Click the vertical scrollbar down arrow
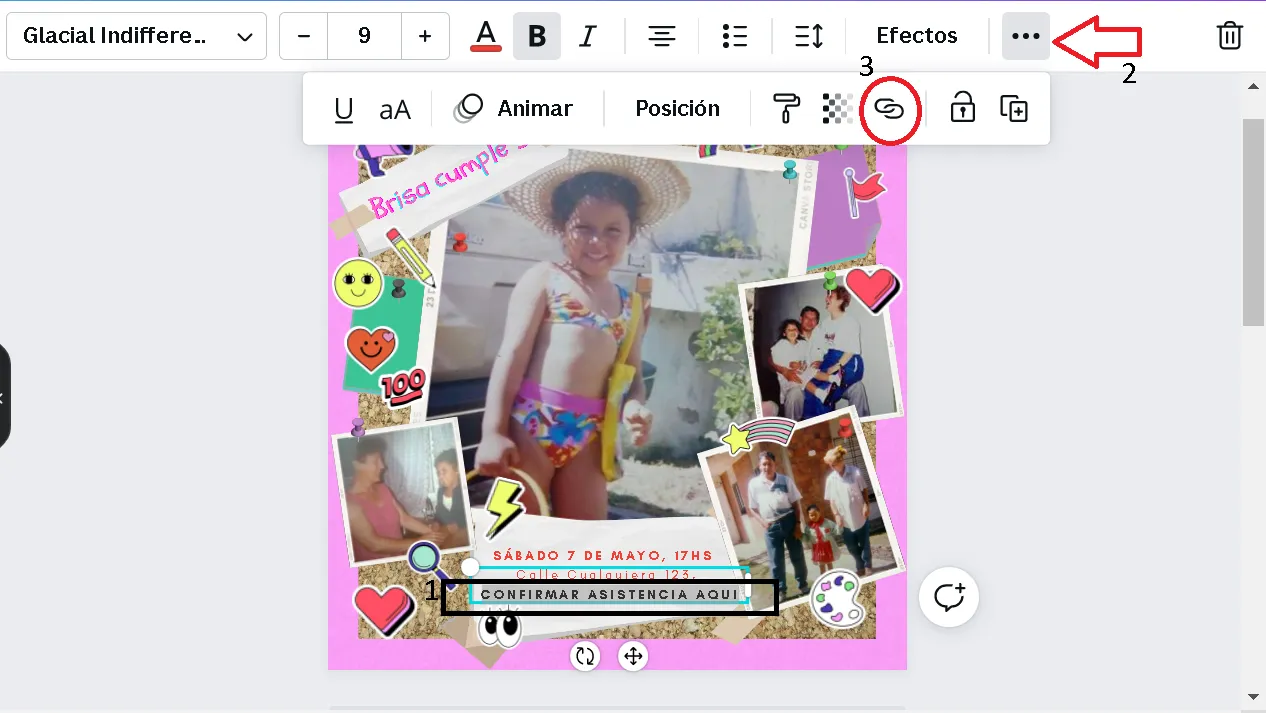 pyautogui.click(x=1254, y=696)
